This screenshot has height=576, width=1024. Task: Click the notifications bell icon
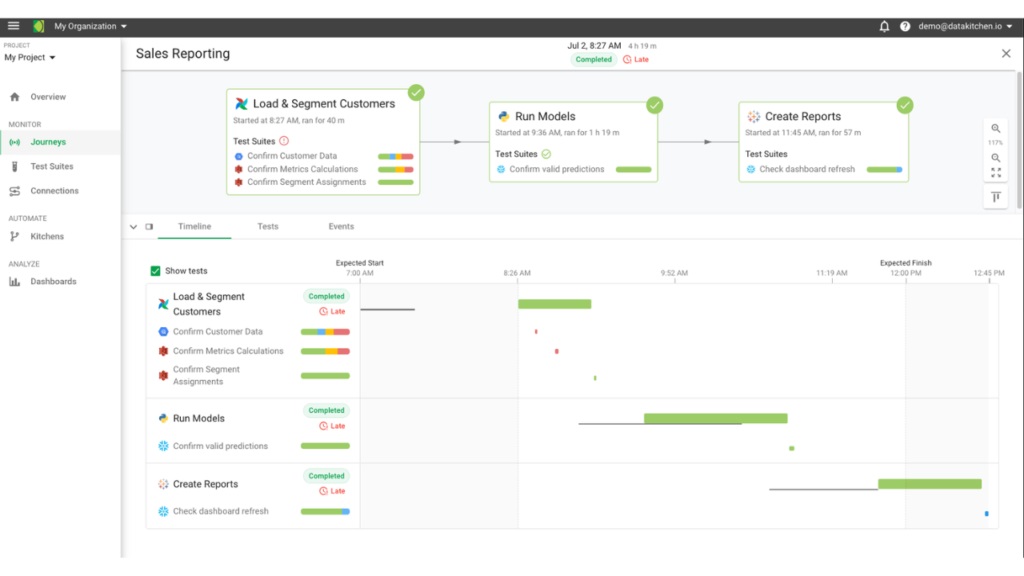click(884, 27)
